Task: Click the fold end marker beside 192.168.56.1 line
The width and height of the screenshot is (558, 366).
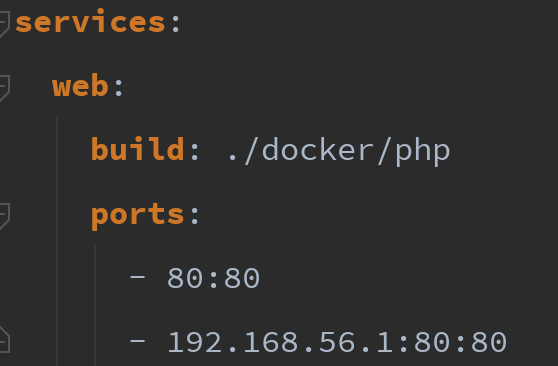Action: pyautogui.click(x=4, y=340)
